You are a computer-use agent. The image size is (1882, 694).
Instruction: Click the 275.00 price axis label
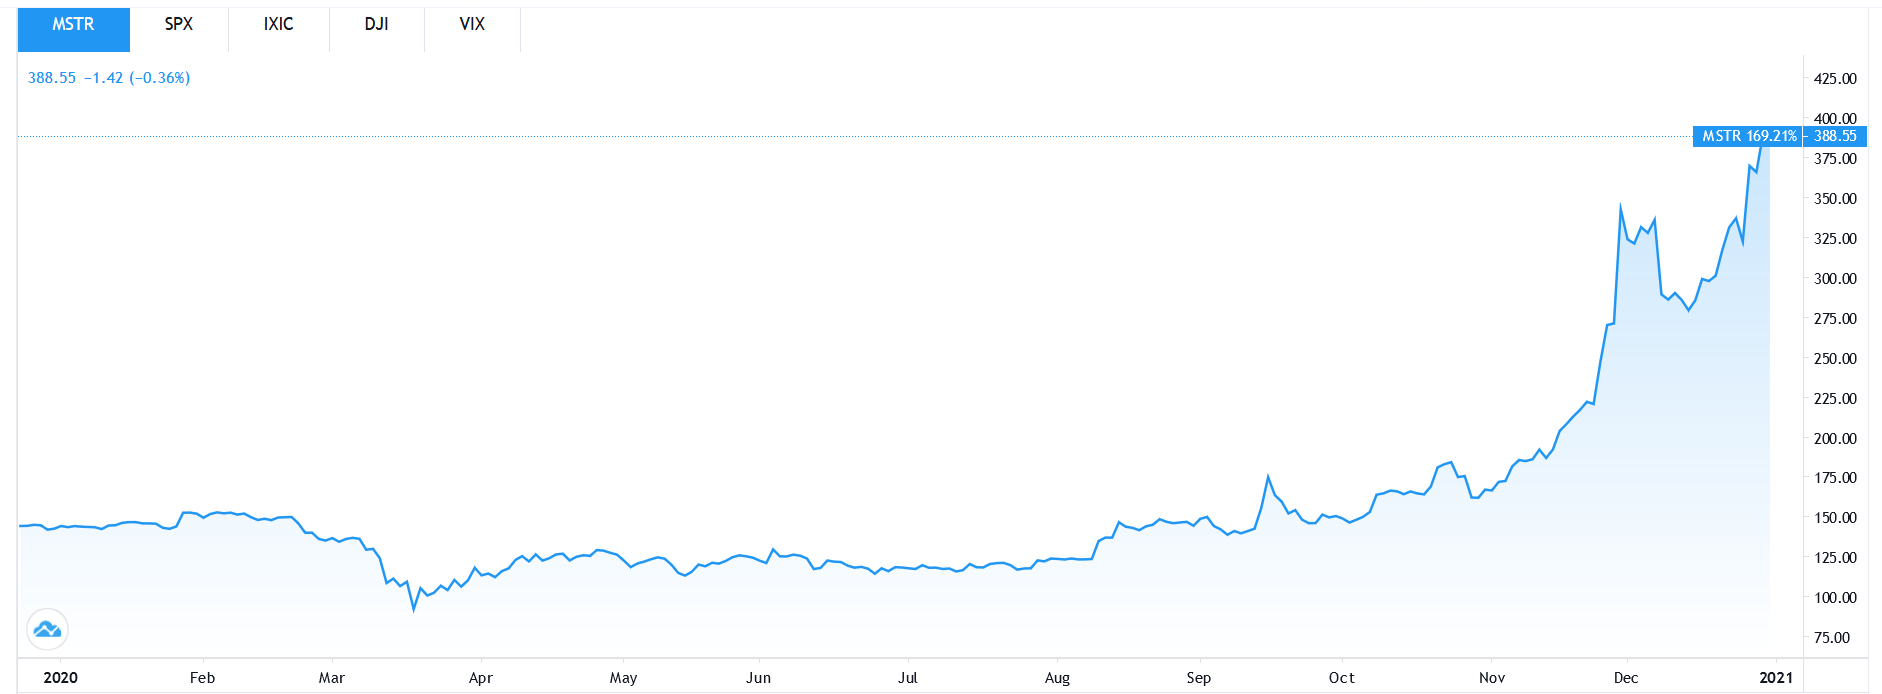(1835, 319)
